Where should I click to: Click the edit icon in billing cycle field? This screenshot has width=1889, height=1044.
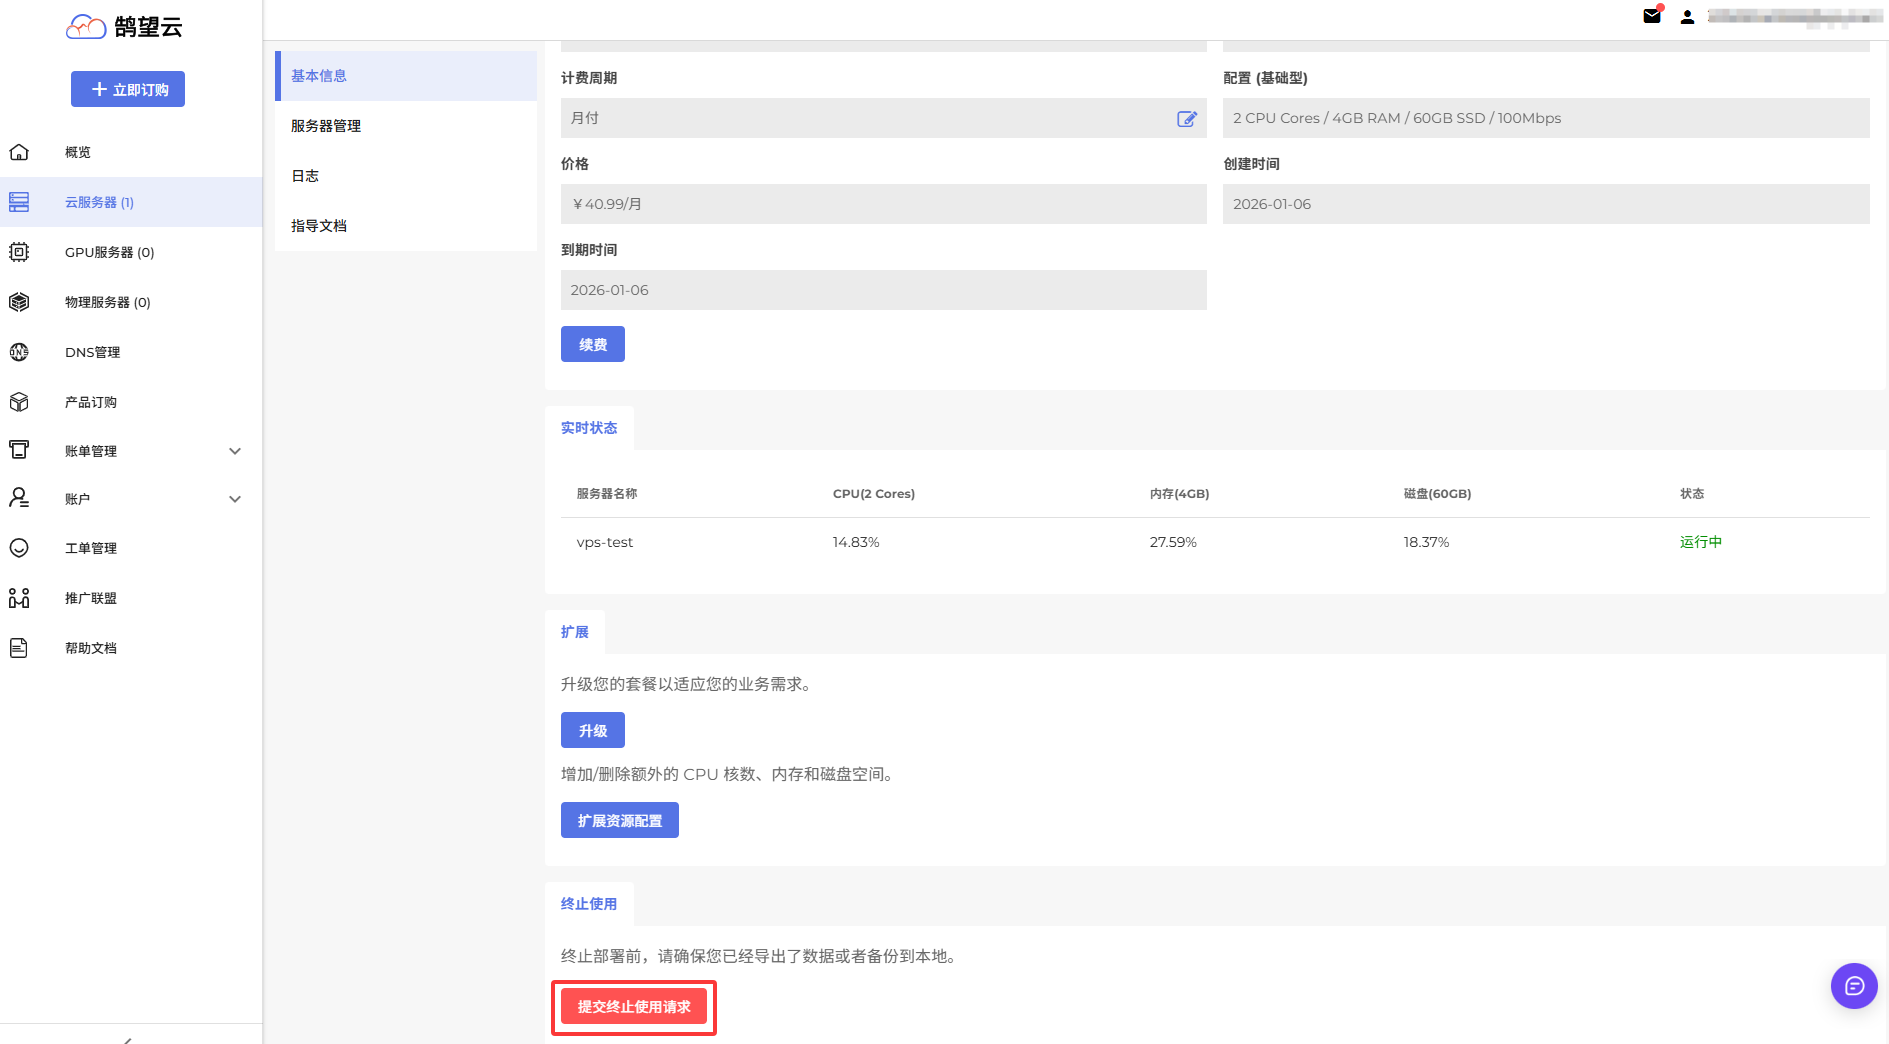pos(1186,119)
